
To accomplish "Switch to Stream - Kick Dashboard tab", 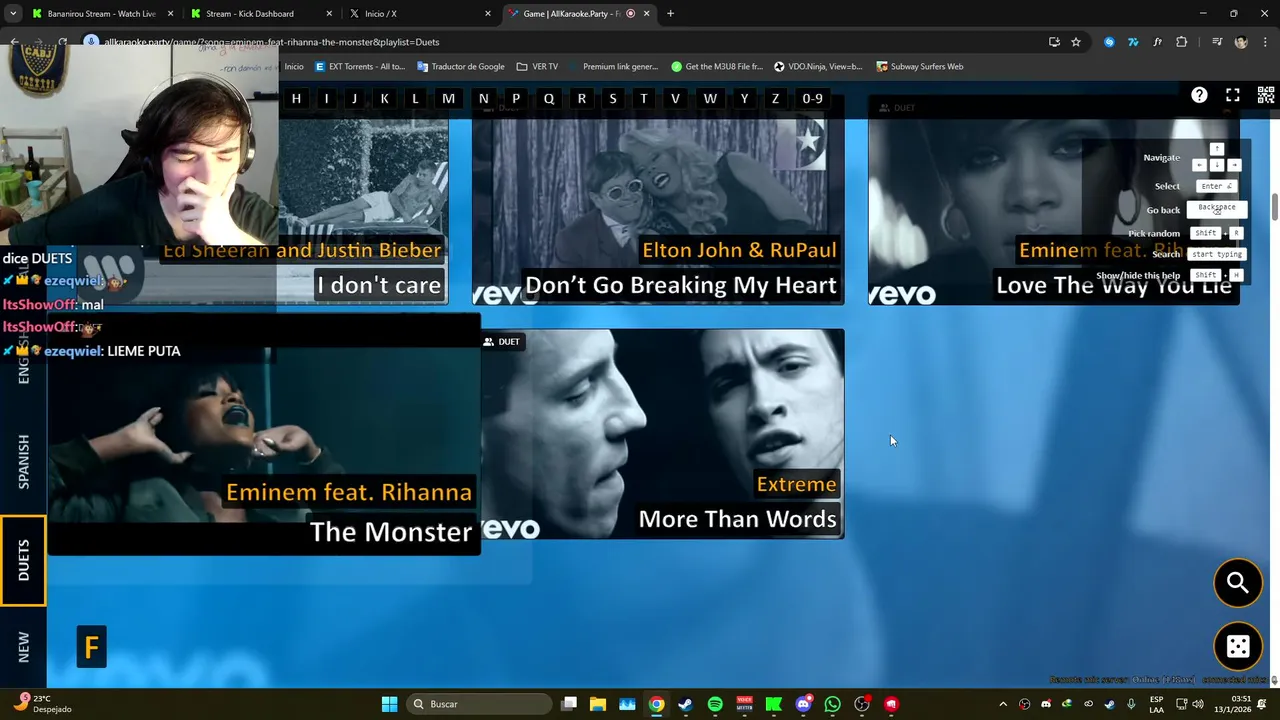I will [259, 14].
